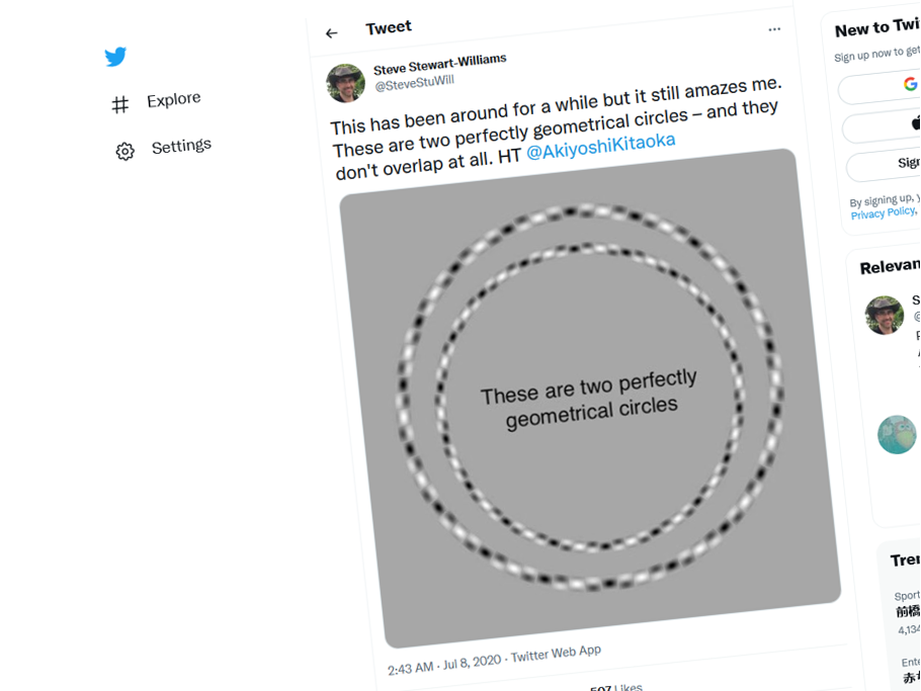Open the Privacy Policy link
The width and height of the screenshot is (921, 691).
pos(882,213)
